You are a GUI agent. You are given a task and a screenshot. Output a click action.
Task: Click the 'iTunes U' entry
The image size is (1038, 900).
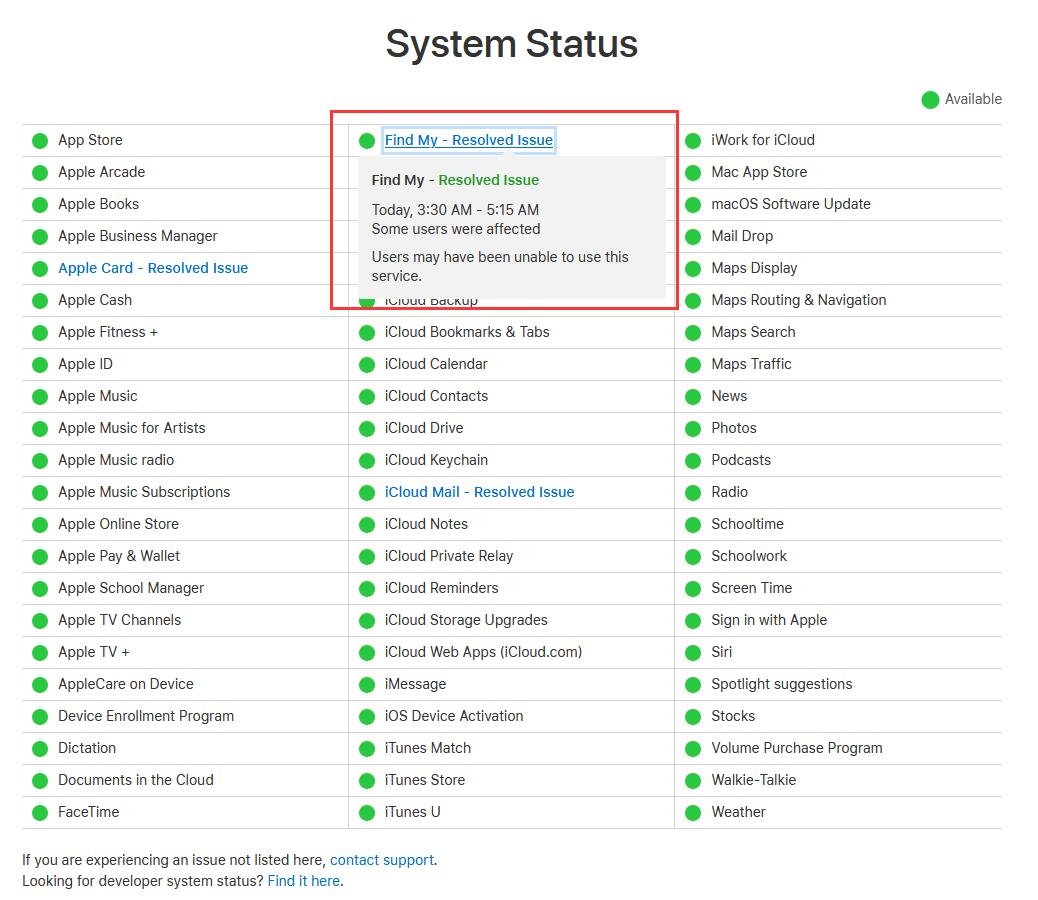point(412,812)
